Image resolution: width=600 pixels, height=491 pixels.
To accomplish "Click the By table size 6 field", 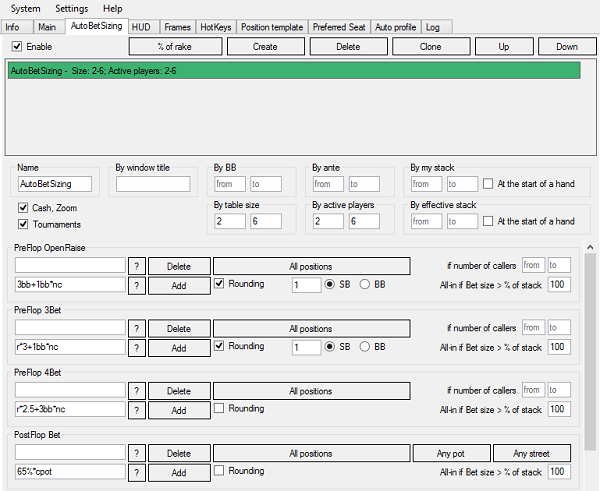I will (x=266, y=221).
